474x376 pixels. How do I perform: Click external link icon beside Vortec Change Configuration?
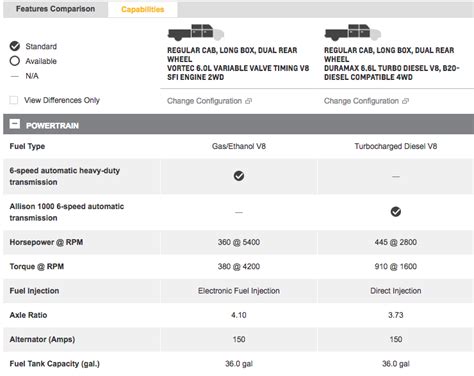point(248,101)
